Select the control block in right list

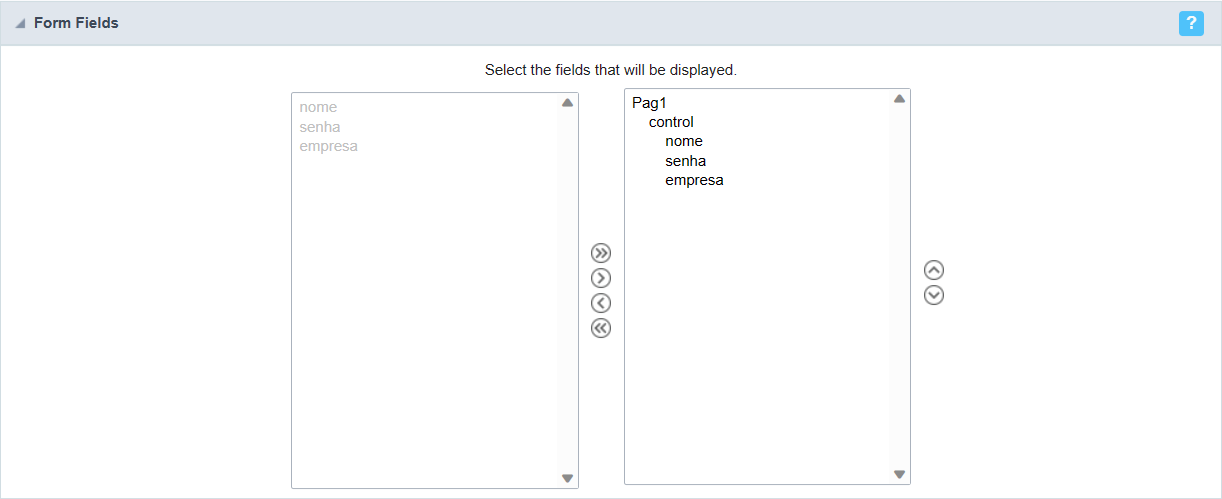tap(671, 122)
